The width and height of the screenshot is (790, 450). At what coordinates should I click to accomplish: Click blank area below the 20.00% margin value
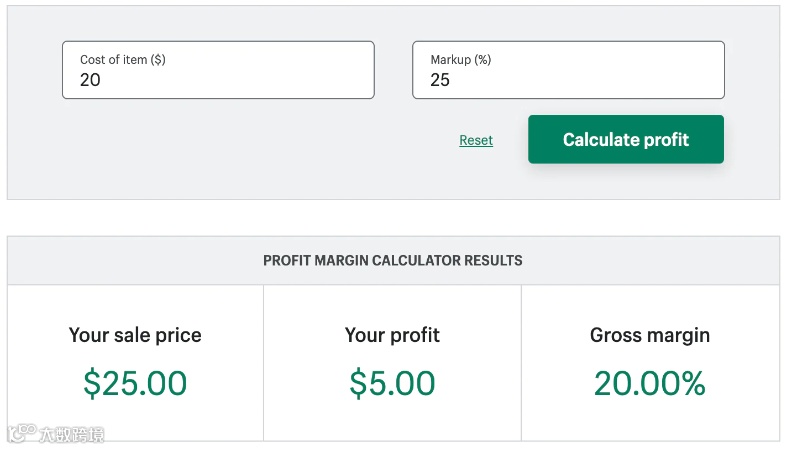[650, 422]
